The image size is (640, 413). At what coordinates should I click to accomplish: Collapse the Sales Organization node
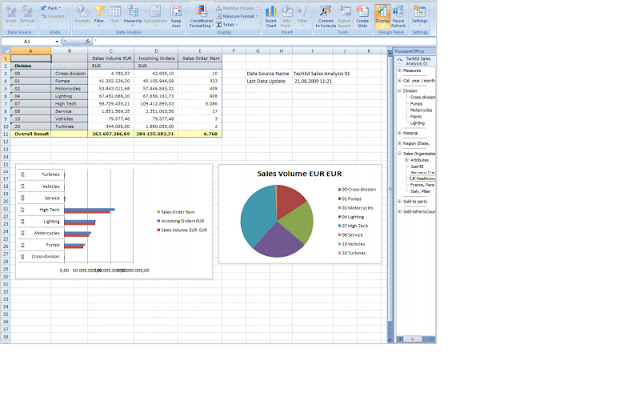pos(400,153)
